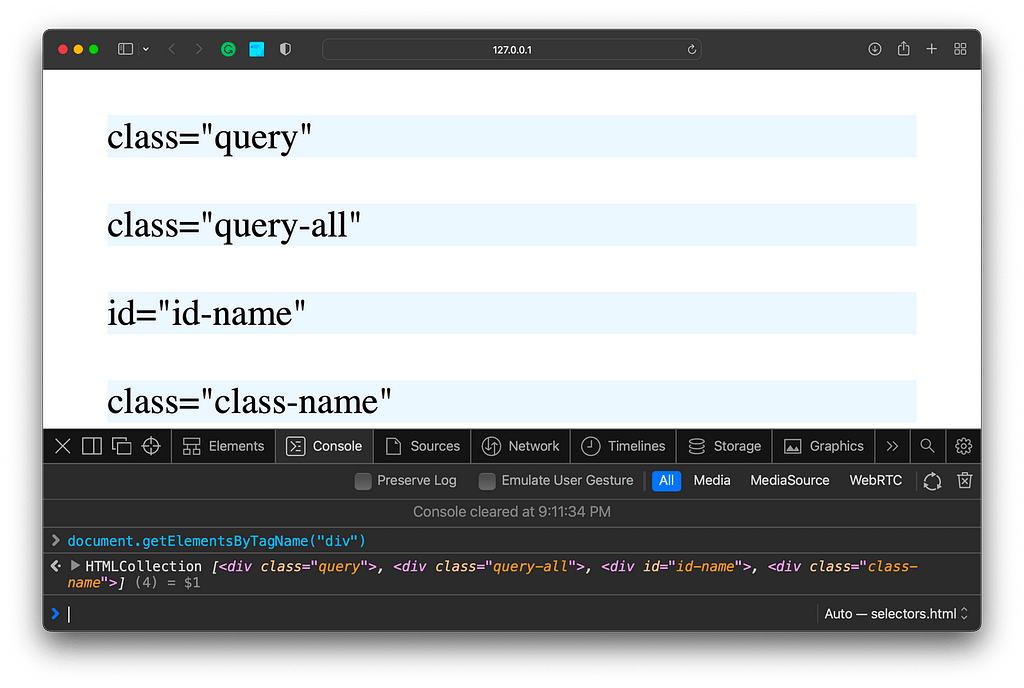1024x688 pixels.
Task: Open the Auto — selectors.html context dropdown
Action: [x=896, y=614]
